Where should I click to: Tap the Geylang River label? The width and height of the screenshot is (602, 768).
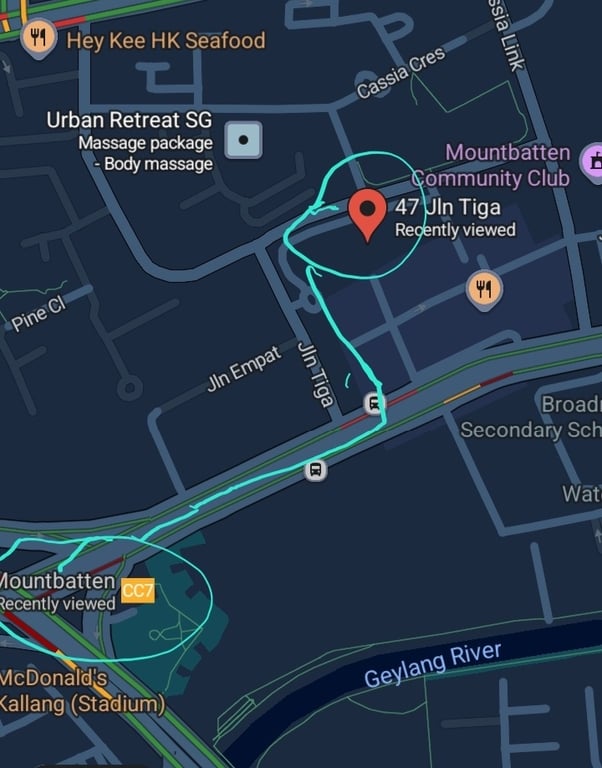tap(433, 665)
